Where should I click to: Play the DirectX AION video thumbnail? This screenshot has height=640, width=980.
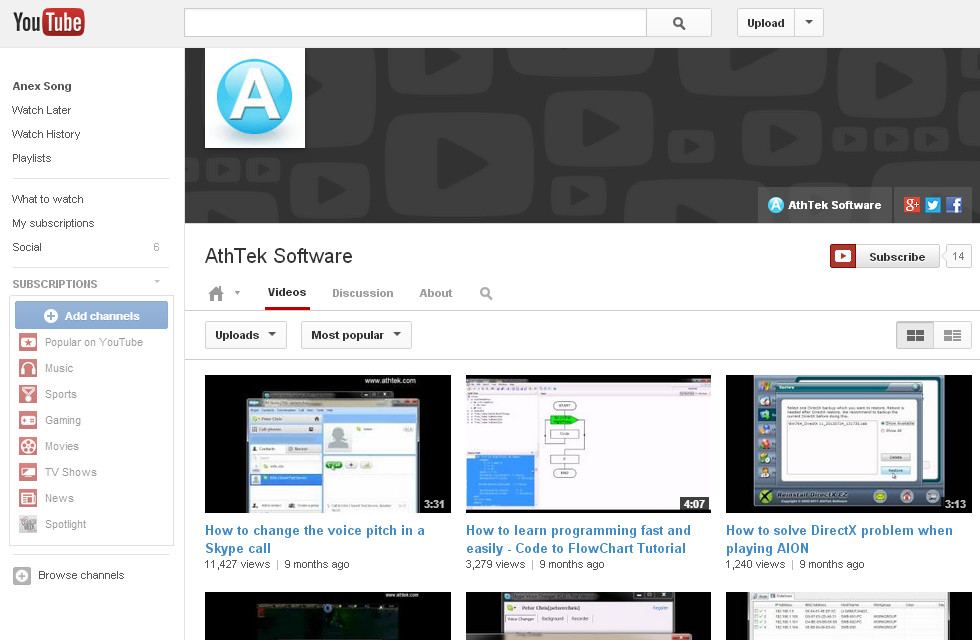pos(849,444)
